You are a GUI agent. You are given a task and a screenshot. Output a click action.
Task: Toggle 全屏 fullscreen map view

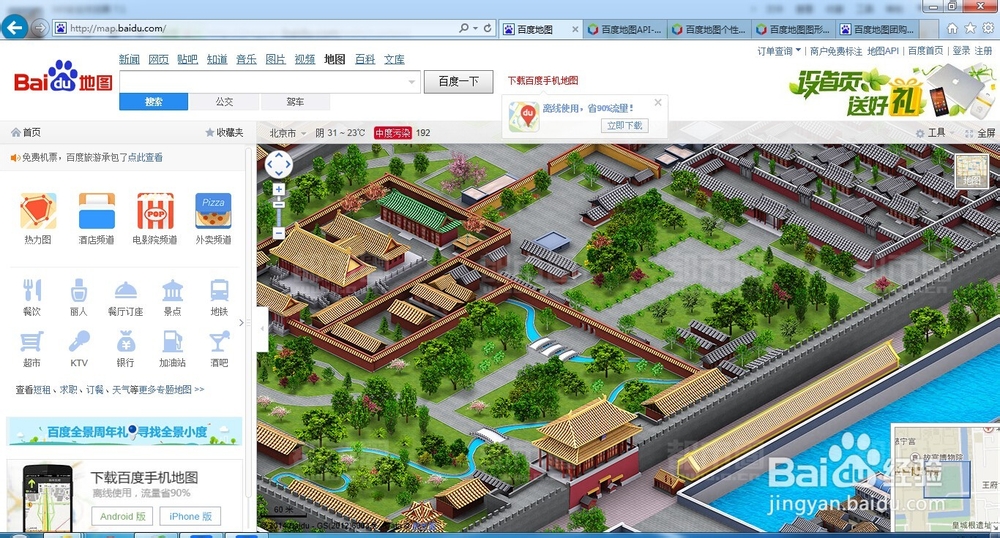point(980,133)
